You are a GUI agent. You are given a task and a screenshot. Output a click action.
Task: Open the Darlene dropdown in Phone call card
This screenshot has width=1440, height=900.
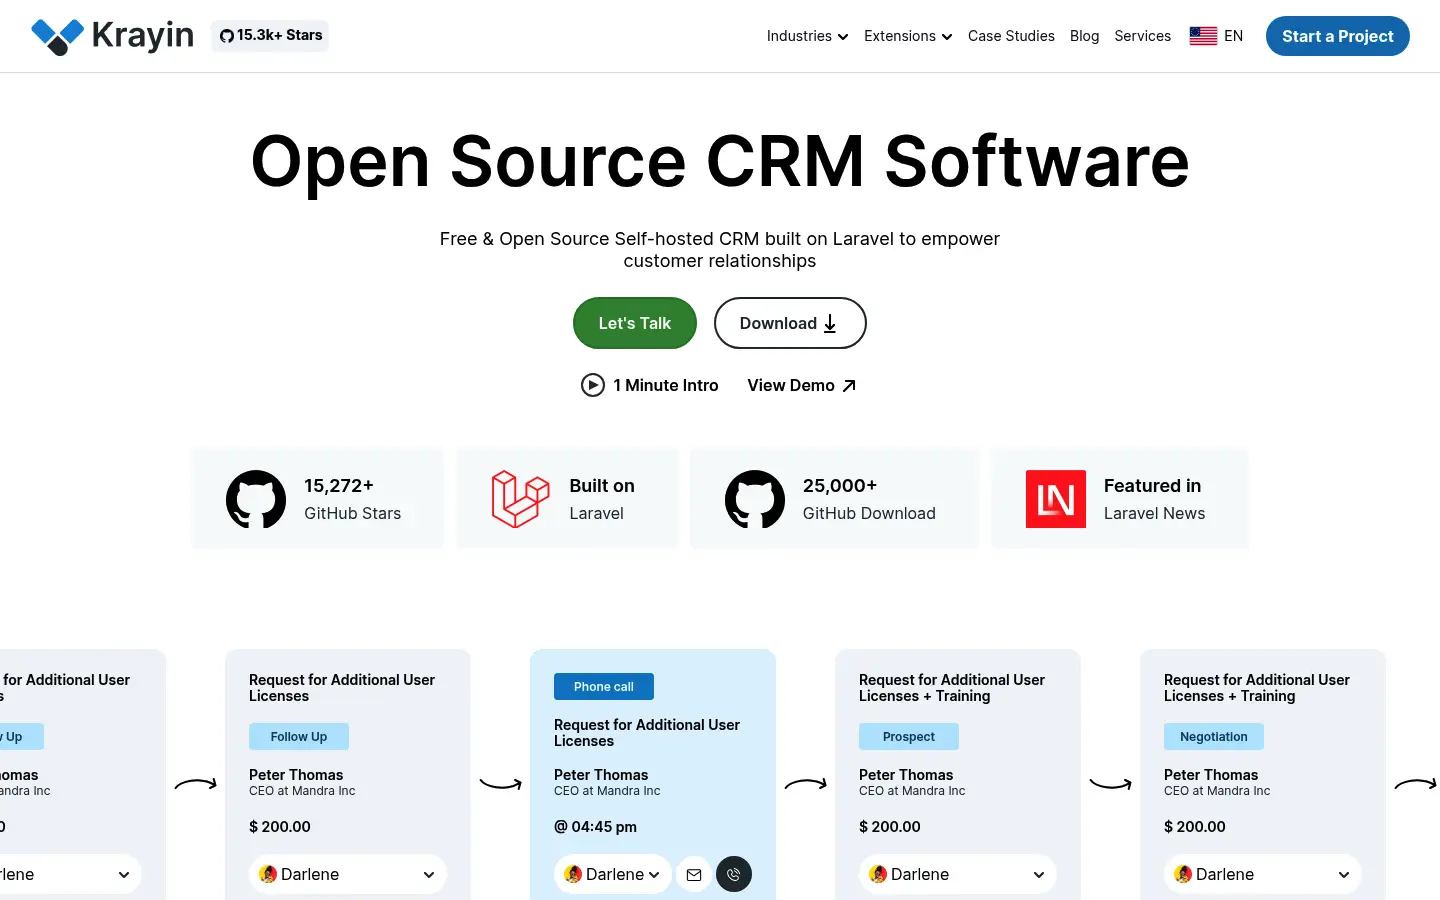613,874
